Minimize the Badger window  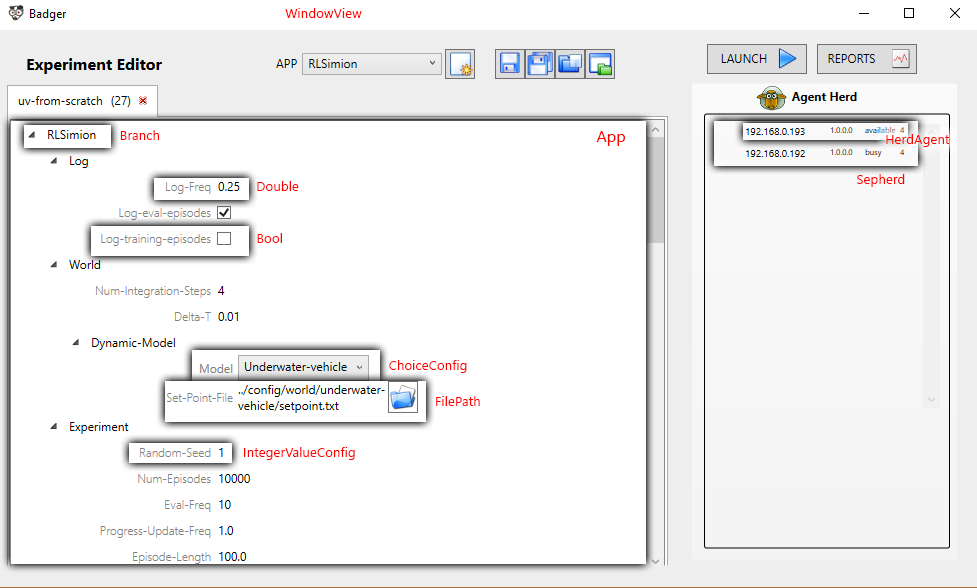(864, 13)
